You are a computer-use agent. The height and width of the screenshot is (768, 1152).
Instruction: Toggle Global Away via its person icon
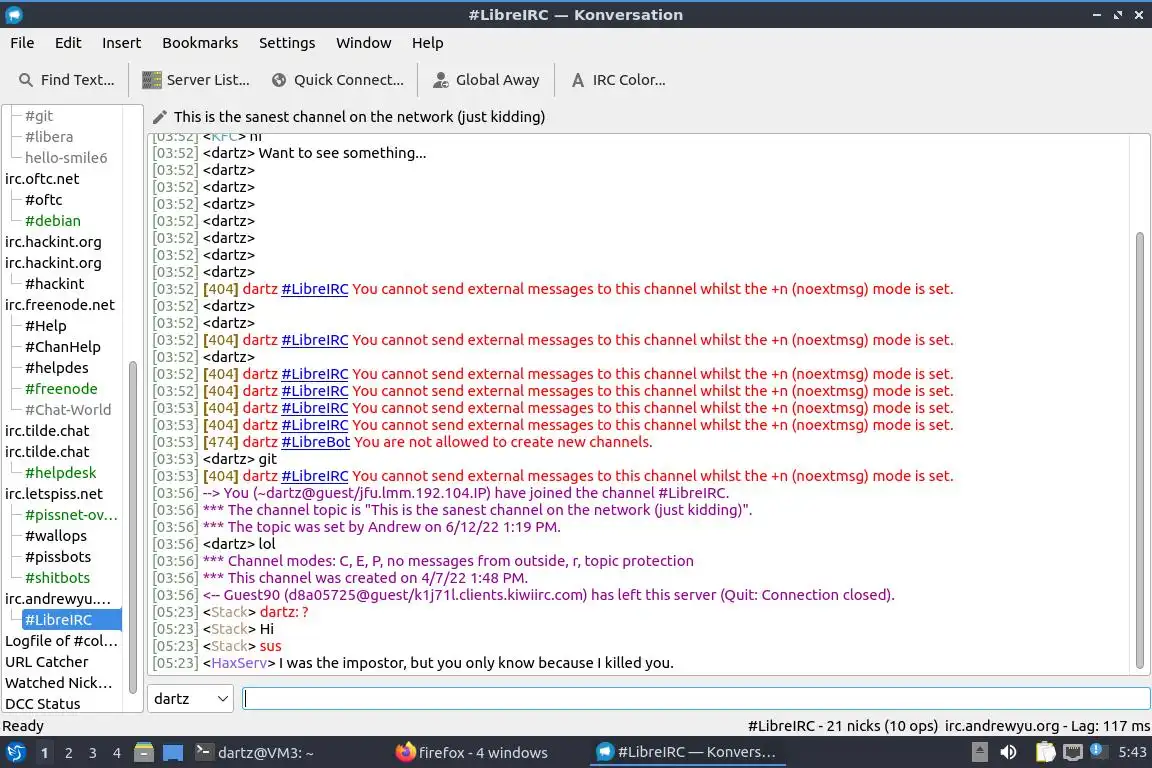(441, 80)
